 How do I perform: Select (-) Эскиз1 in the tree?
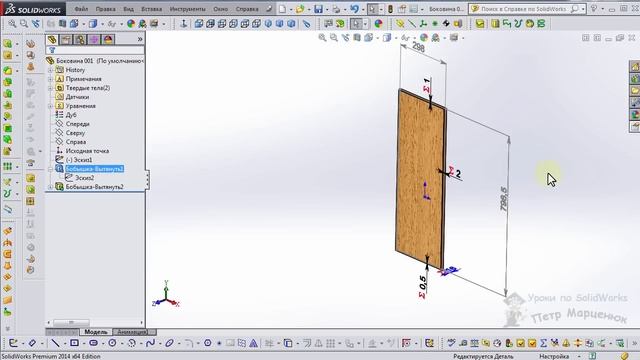79,160
